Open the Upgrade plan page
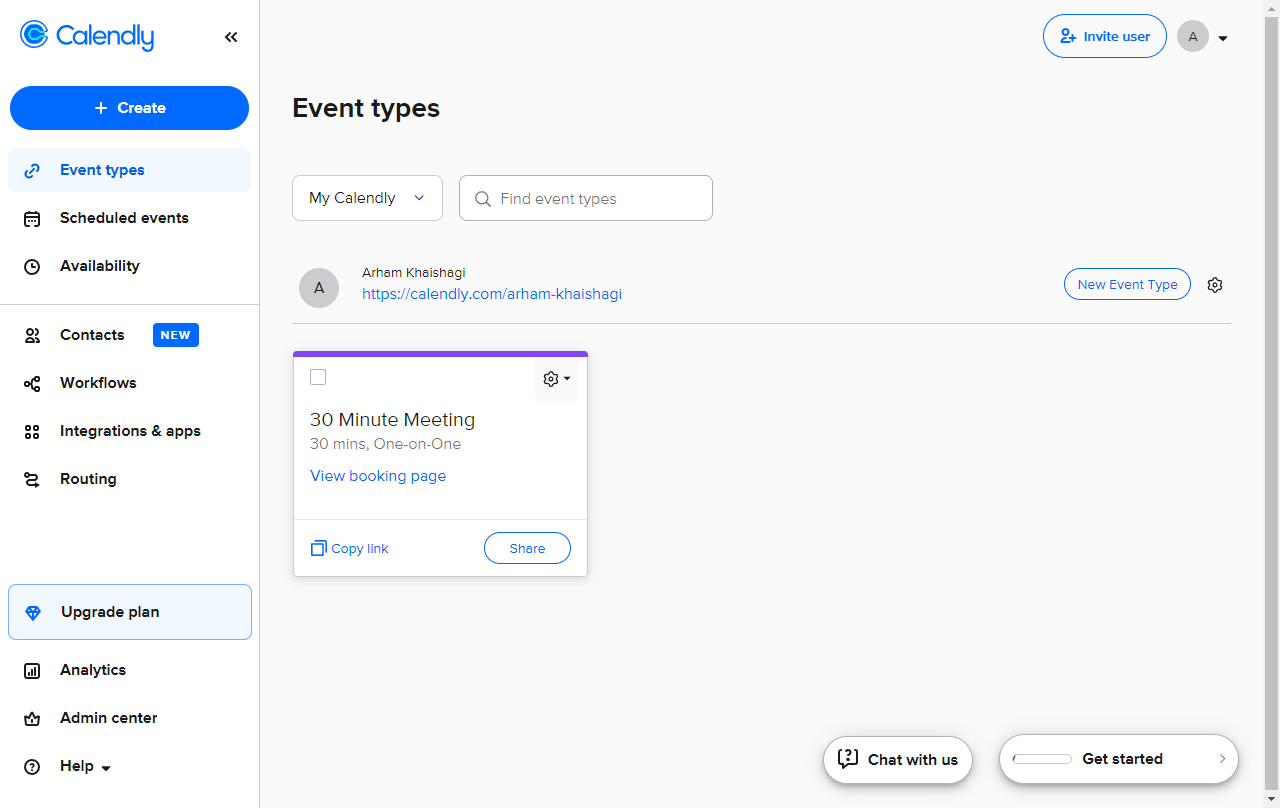This screenshot has height=808, width=1280. pyautogui.click(x=130, y=612)
